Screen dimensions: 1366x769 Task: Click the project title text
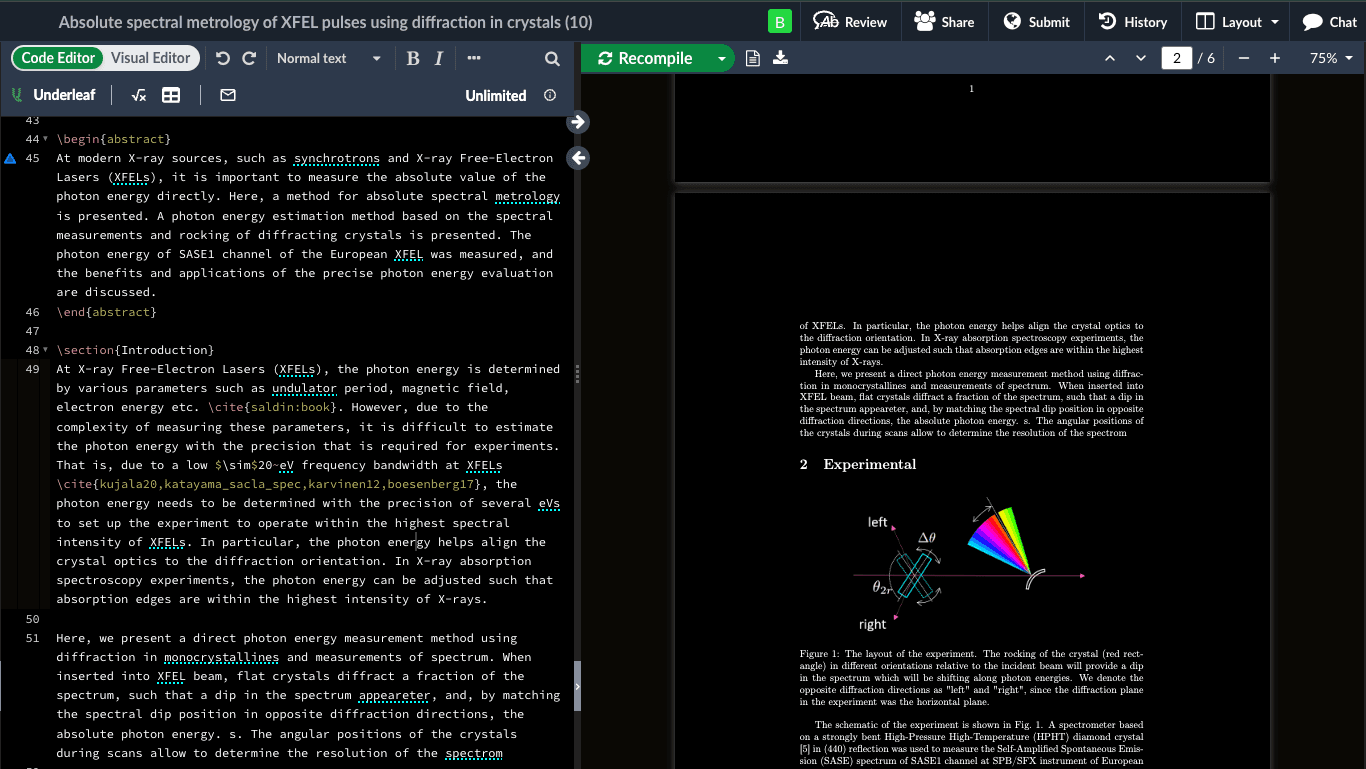(325, 22)
